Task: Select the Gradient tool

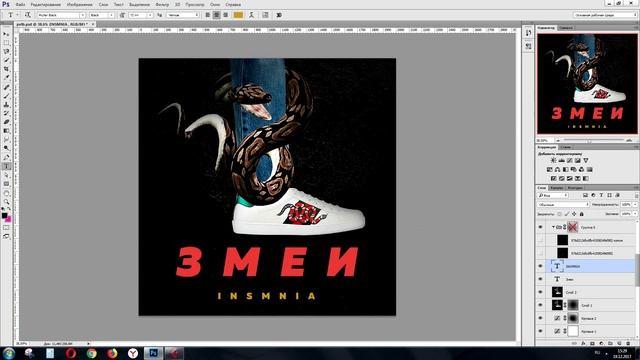Action: click(6, 131)
